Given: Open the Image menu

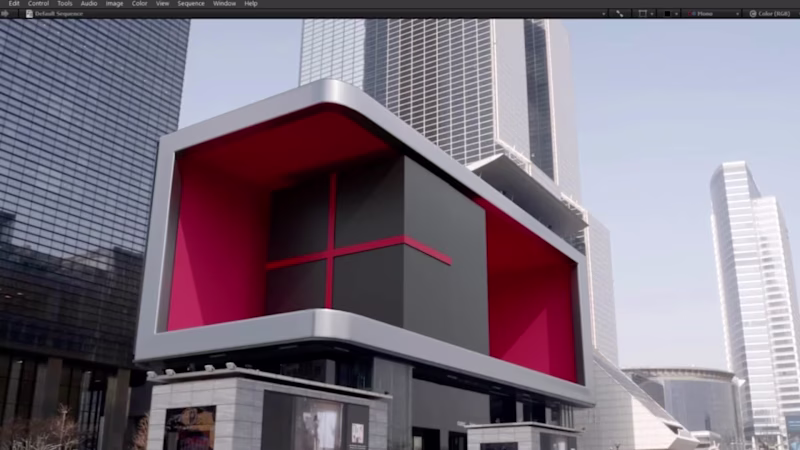Looking at the screenshot, I should pos(114,4).
